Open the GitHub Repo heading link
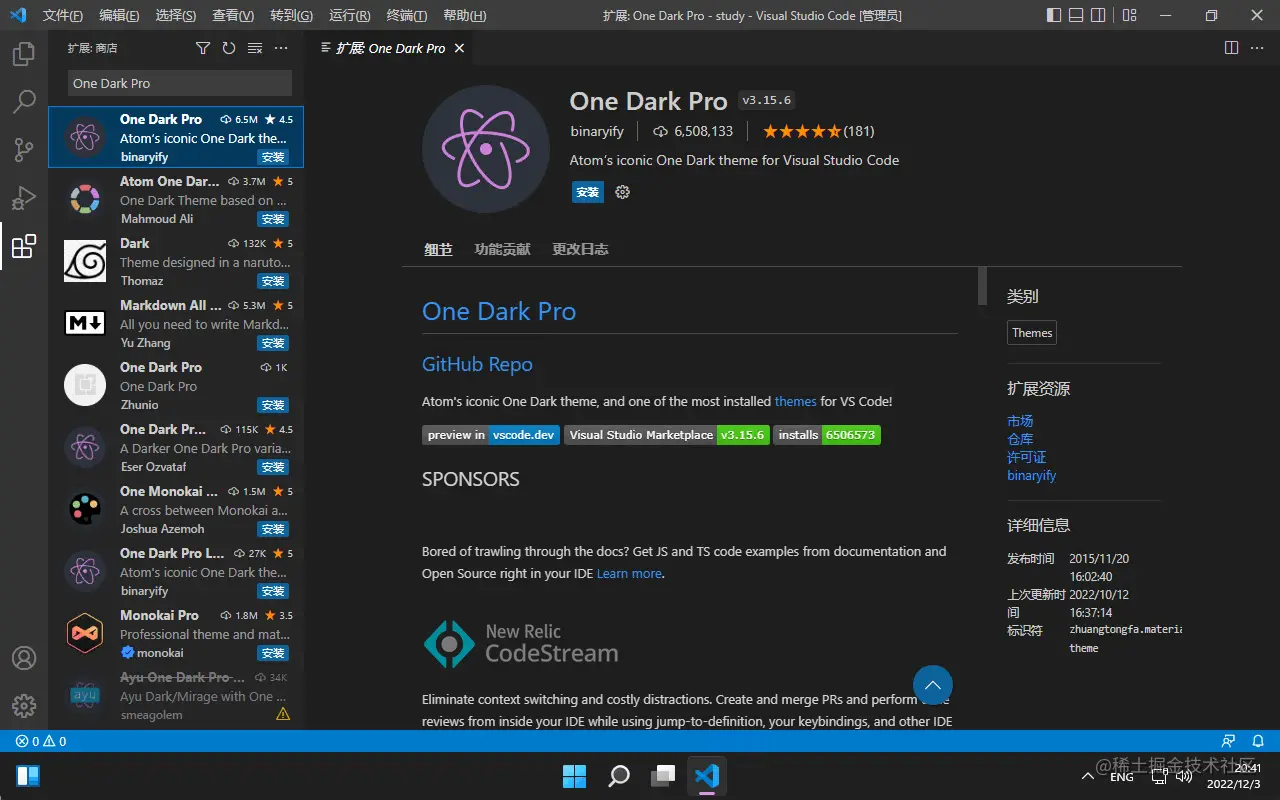Image resolution: width=1280 pixels, height=800 pixels. (x=477, y=365)
